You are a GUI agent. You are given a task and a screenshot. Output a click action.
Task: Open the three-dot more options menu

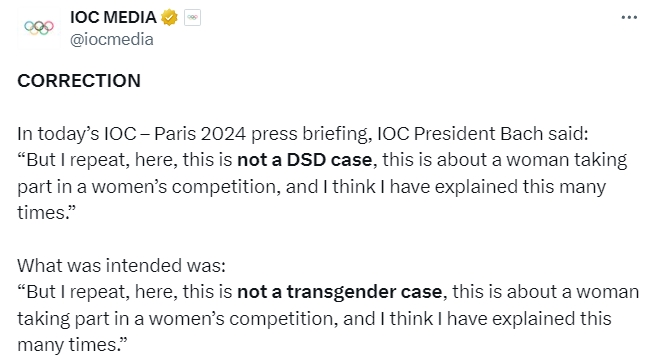(629, 18)
